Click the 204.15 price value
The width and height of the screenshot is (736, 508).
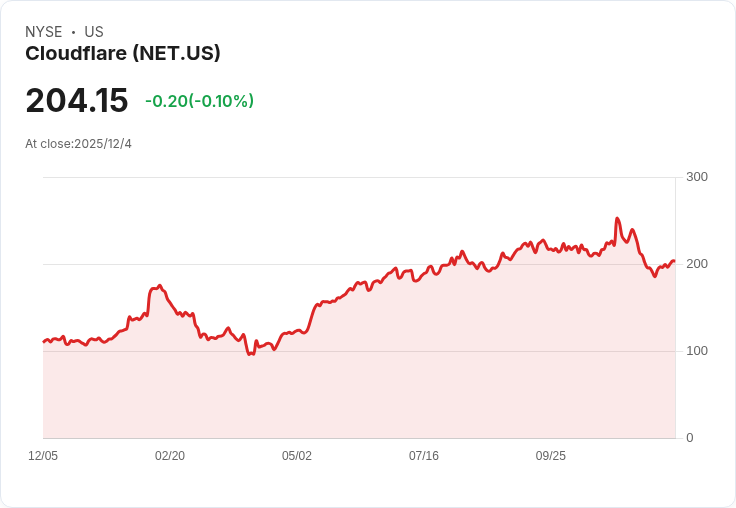77,101
